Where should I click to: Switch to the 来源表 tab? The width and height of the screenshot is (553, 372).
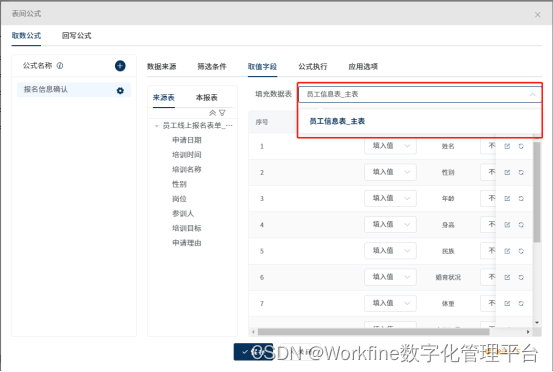(164, 97)
